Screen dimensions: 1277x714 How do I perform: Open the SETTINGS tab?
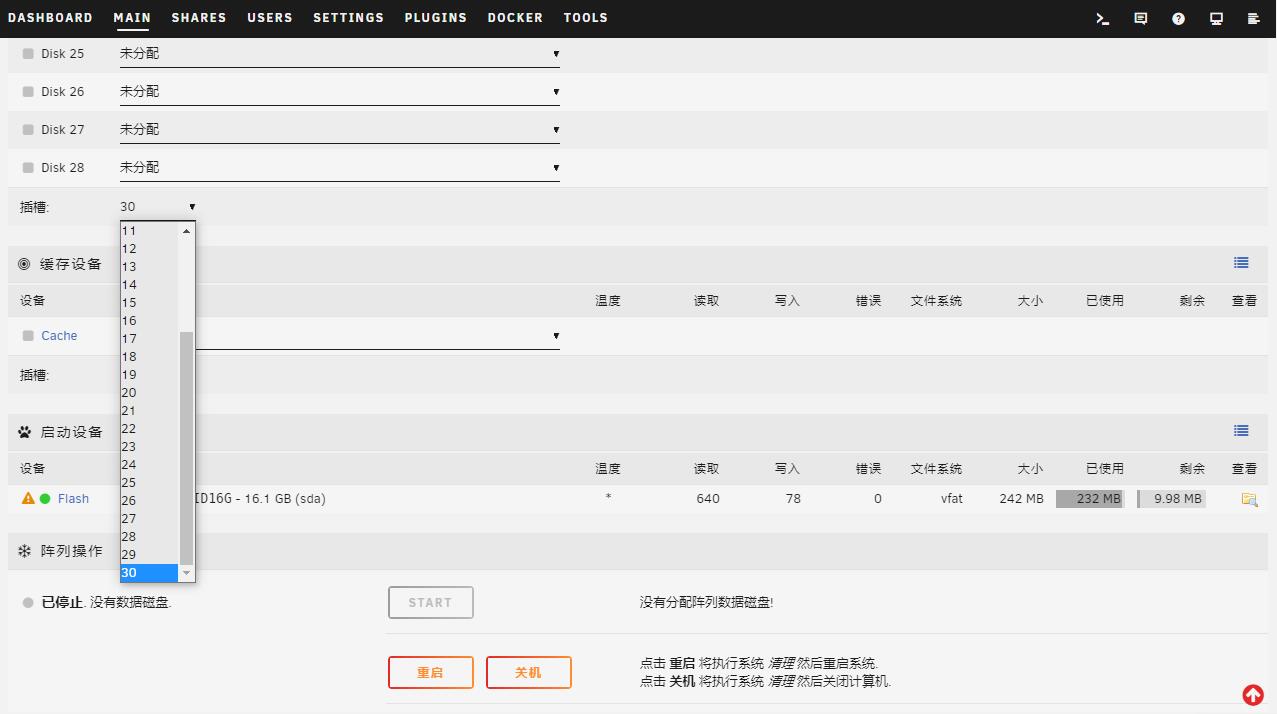[x=348, y=18]
